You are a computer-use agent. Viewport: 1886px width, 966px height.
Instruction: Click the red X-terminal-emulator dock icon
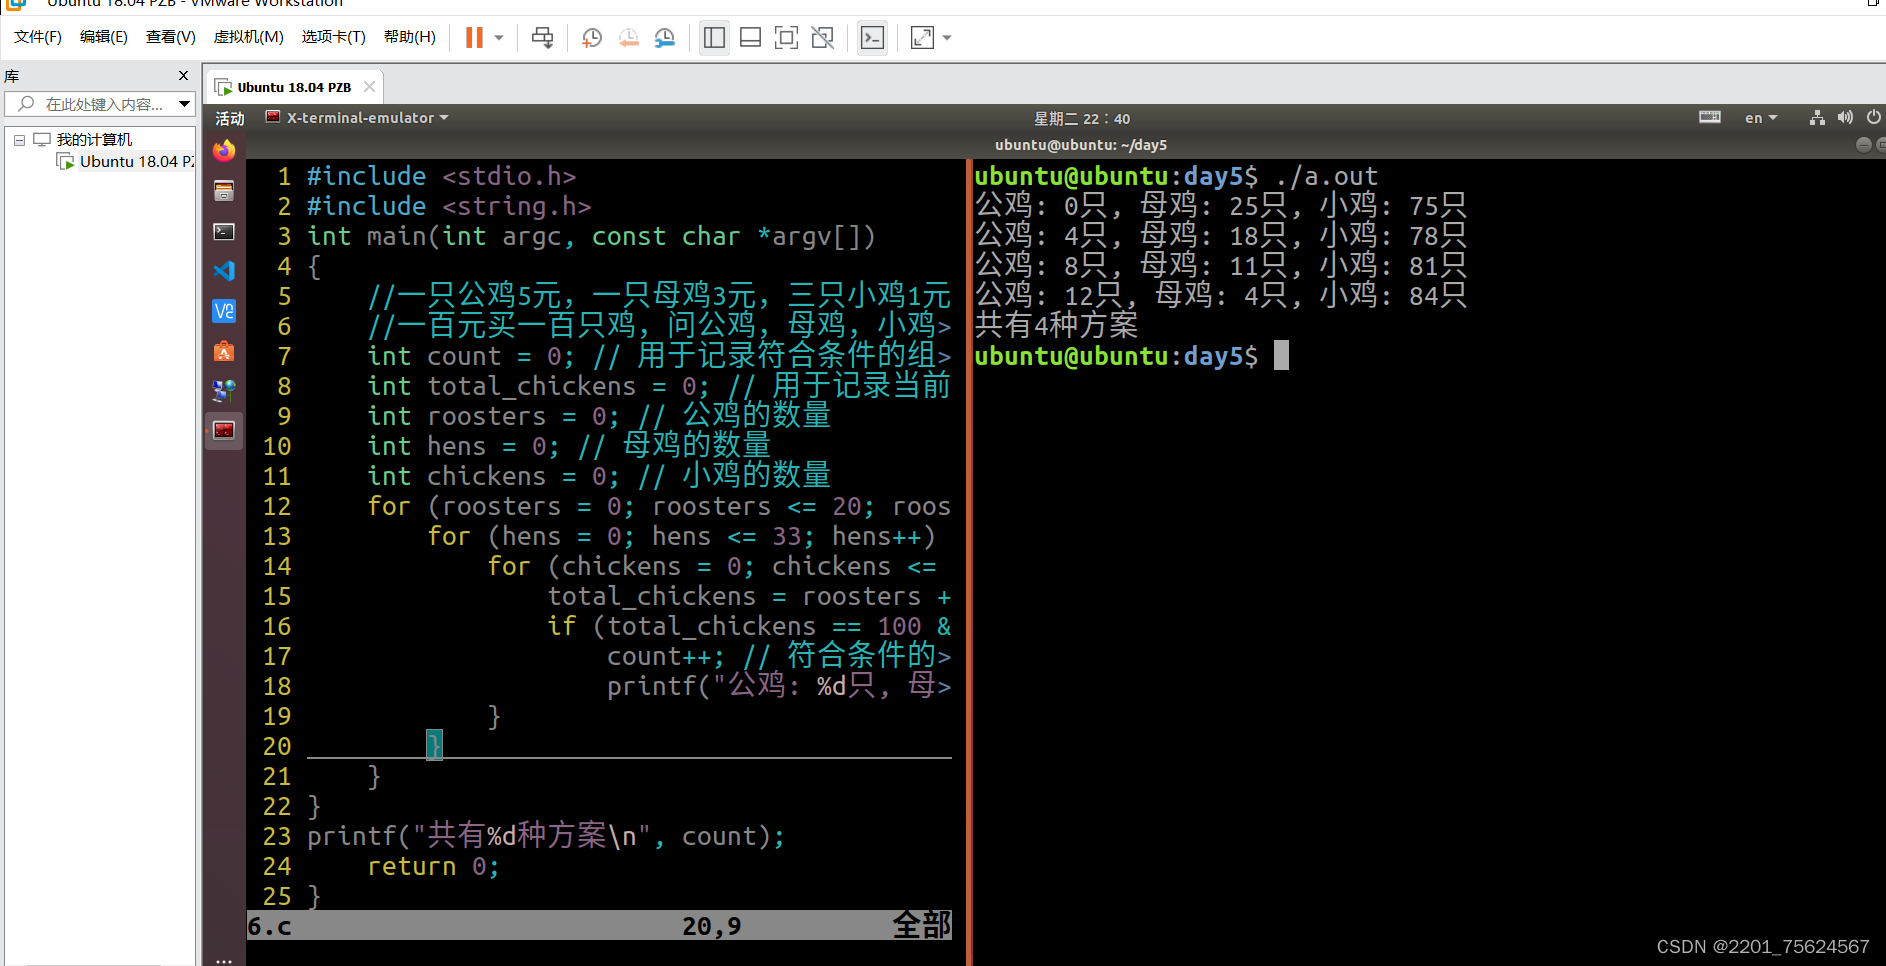[224, 430]
